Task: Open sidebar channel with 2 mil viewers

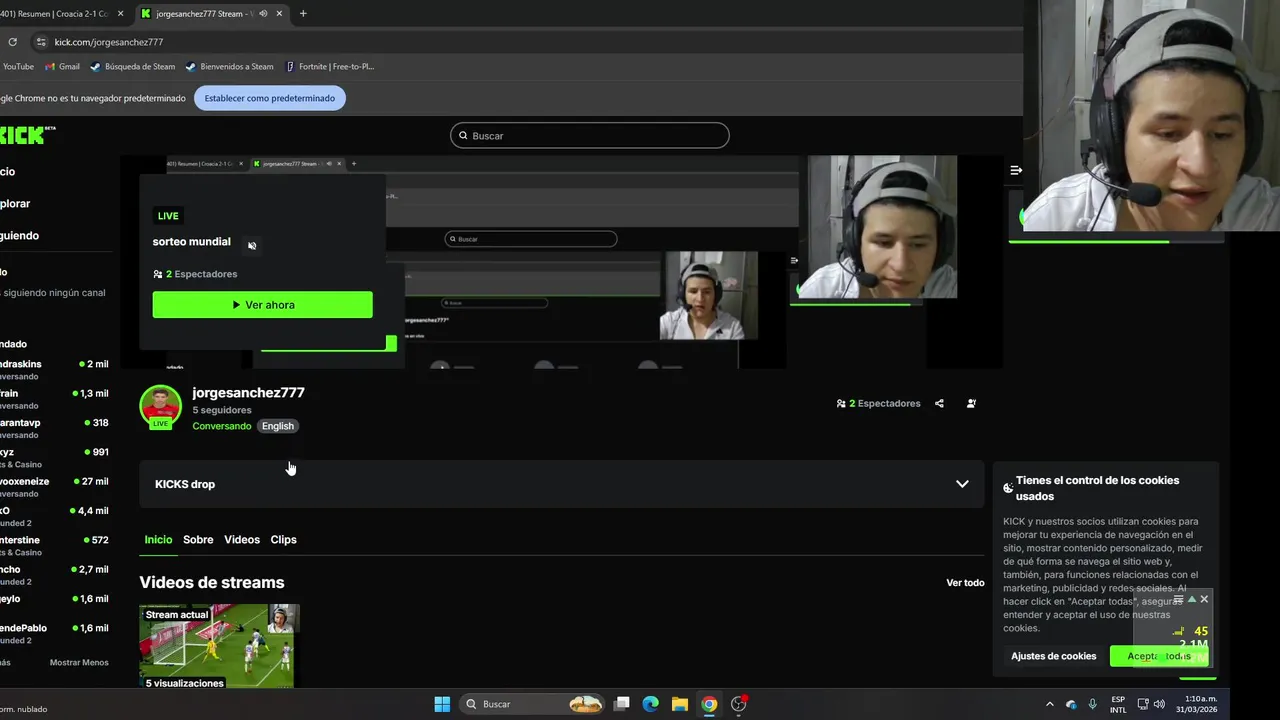Action: [54, 370]
